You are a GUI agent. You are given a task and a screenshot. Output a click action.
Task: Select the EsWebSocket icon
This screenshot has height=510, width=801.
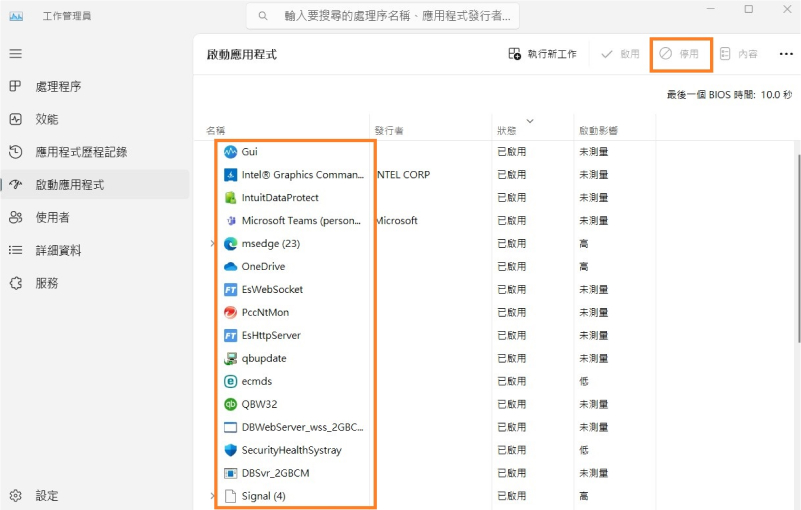coord(230,289)
